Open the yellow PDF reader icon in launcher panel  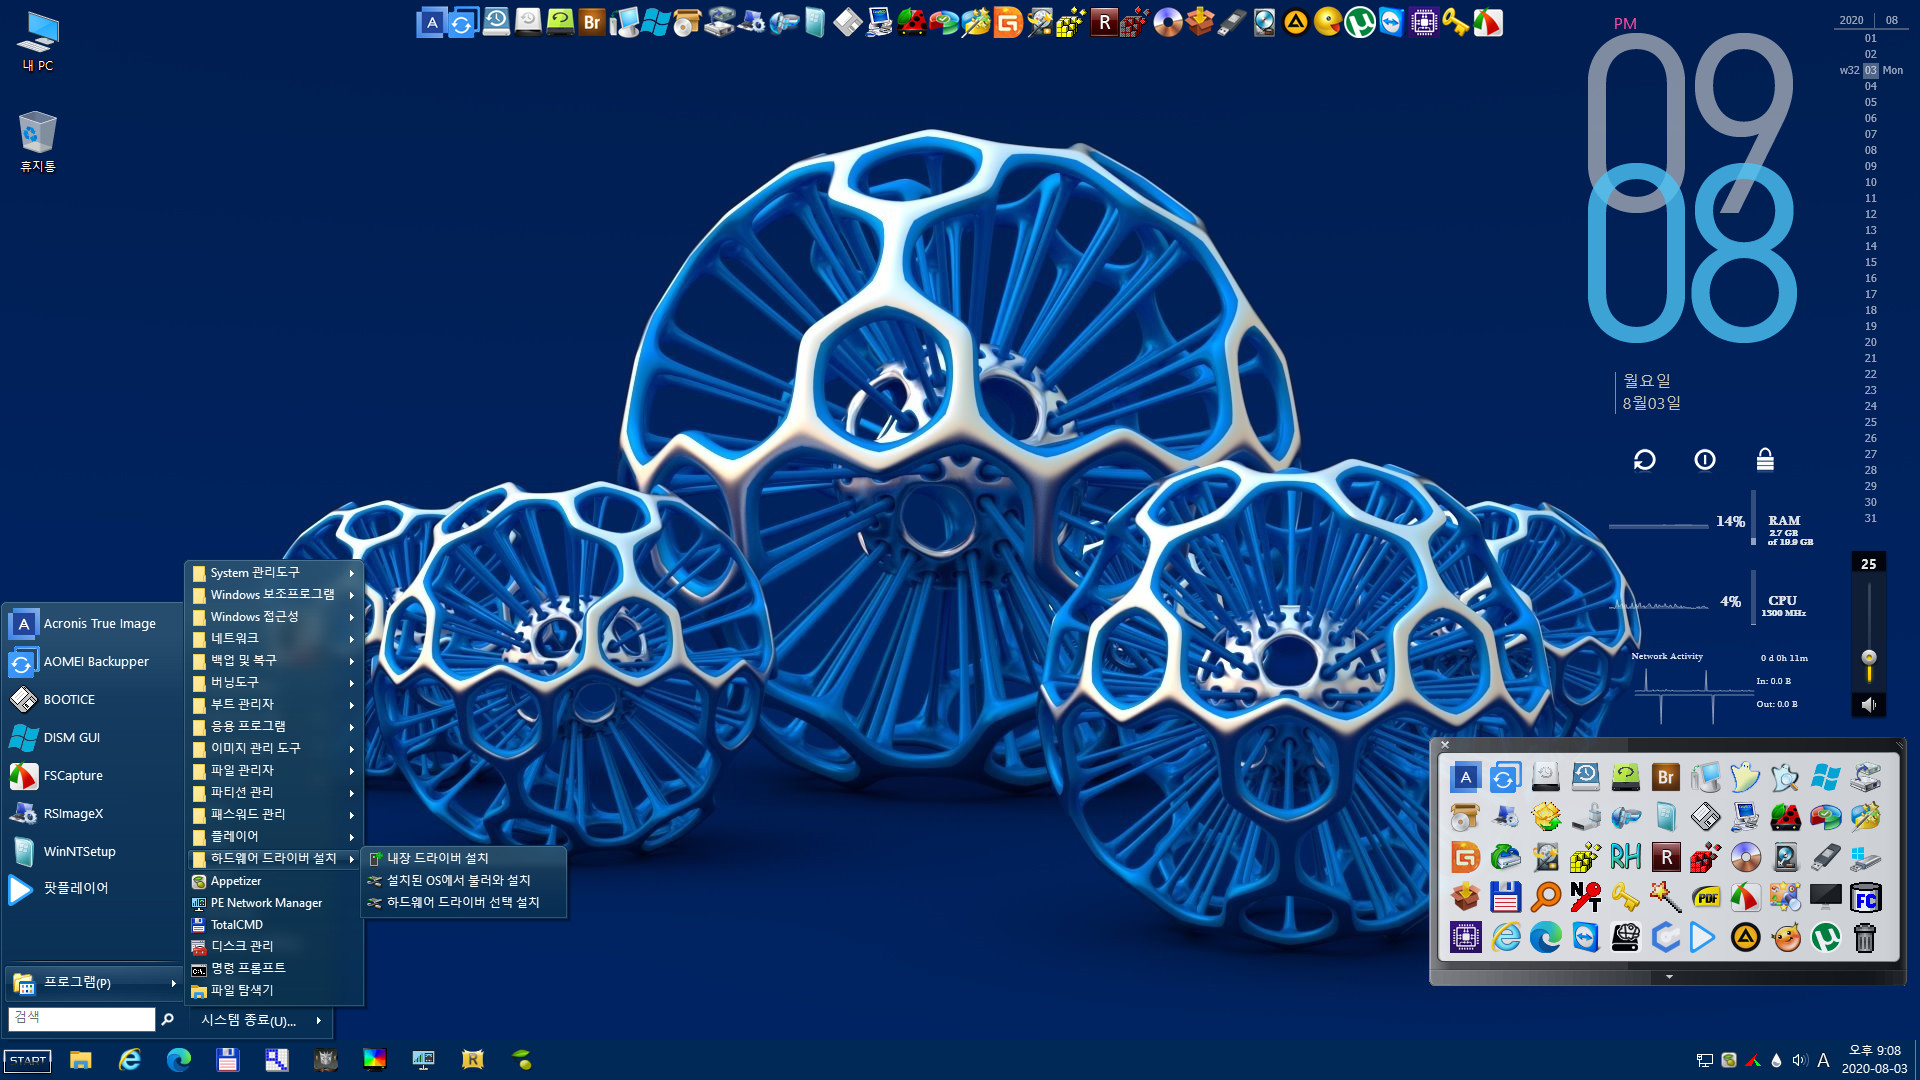pyautogui.click(x=1705, y=897)
